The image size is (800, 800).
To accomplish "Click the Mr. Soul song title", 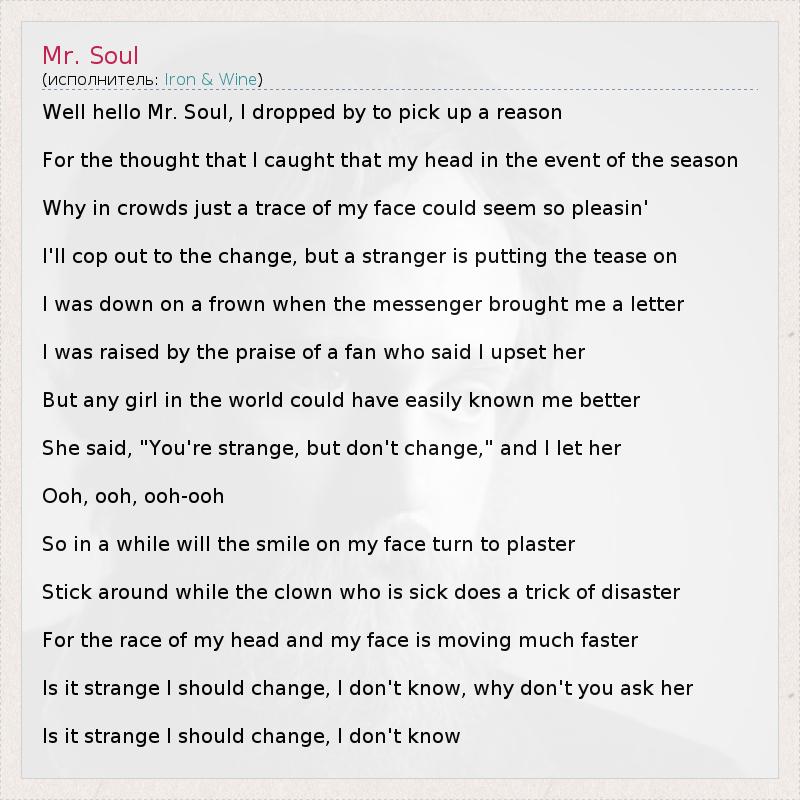I will coord(90,55).
